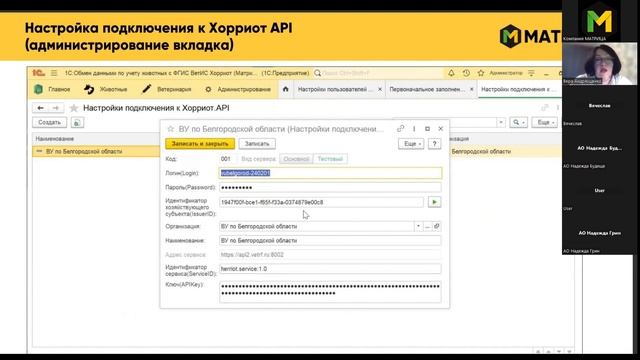The image size is (640, 360).
Task: Click Администратор user name
Action: [x=506, y=73]
